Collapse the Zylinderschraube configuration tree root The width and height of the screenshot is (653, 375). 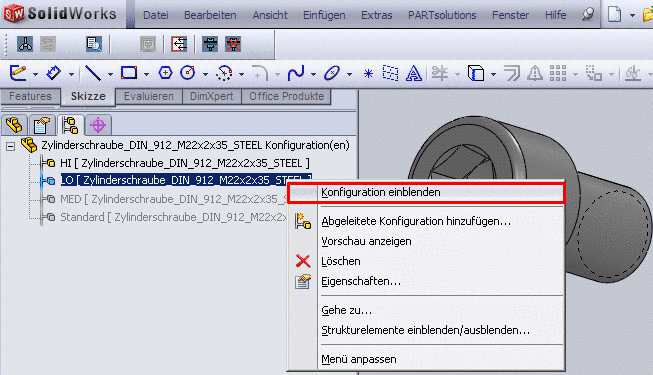[10, 146]
